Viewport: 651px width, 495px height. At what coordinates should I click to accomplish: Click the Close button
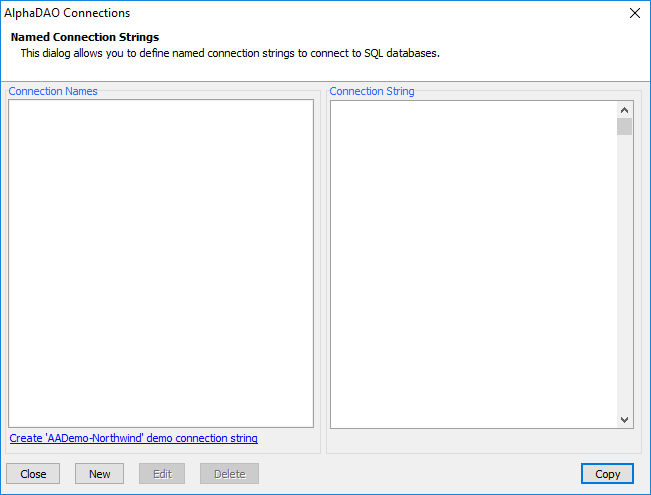(33, 473)
